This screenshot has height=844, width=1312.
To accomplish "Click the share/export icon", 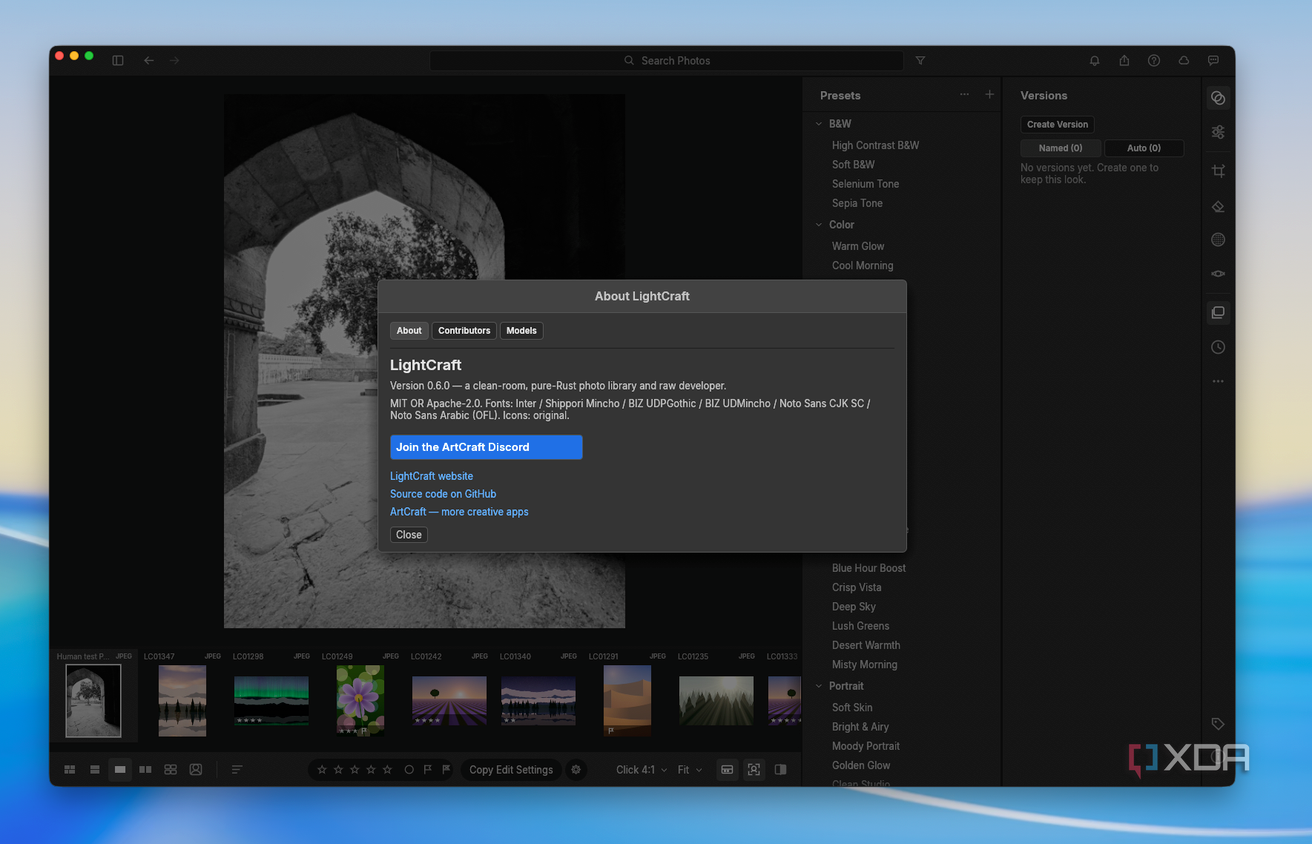I will click(x=1124, y=61).
